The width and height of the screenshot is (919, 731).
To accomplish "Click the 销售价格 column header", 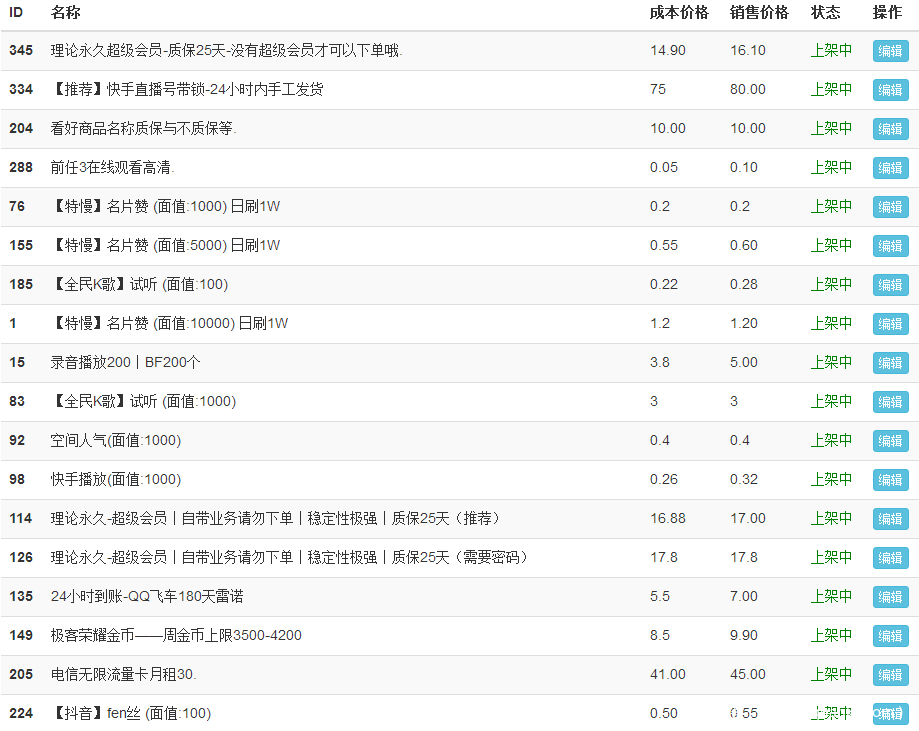I will (x=759, y=13).
